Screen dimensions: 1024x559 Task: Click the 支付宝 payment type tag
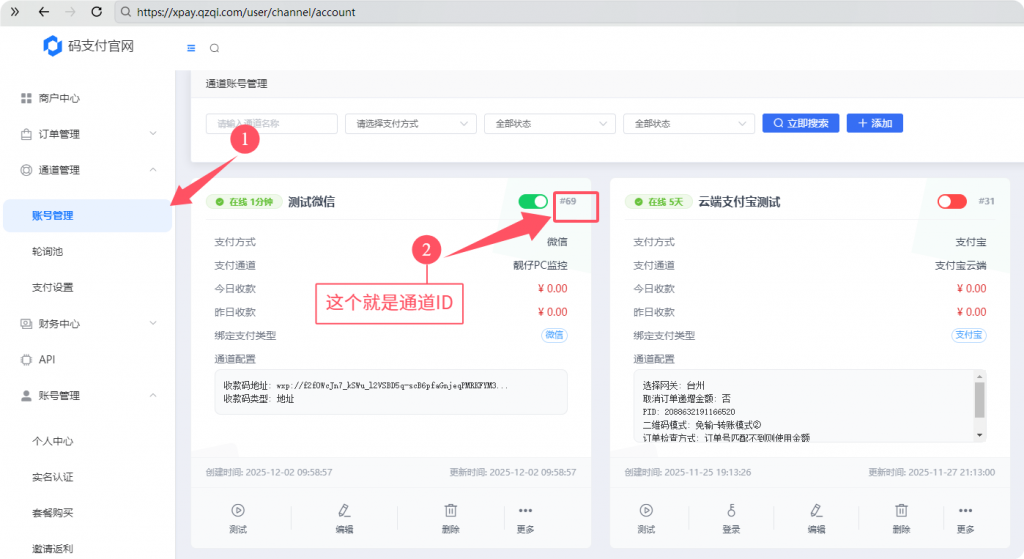(968, 335)
